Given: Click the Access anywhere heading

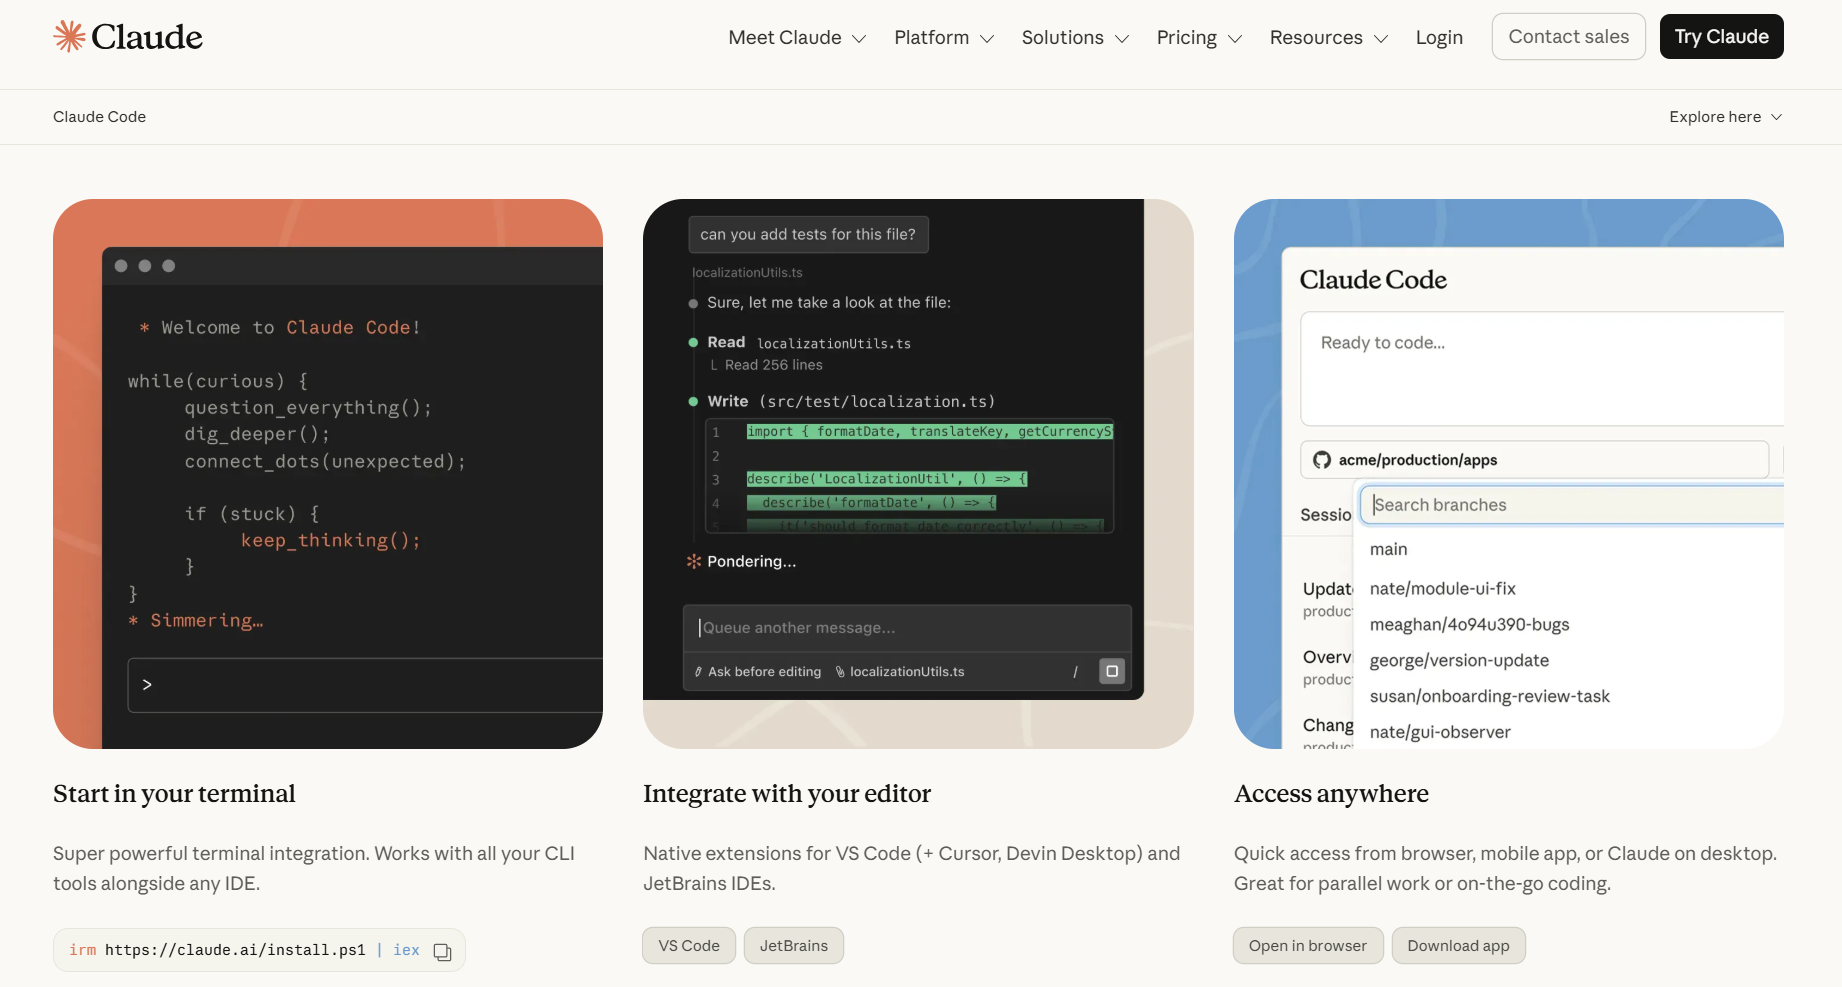Looking at the screenshot, I should pos(1331,794).
